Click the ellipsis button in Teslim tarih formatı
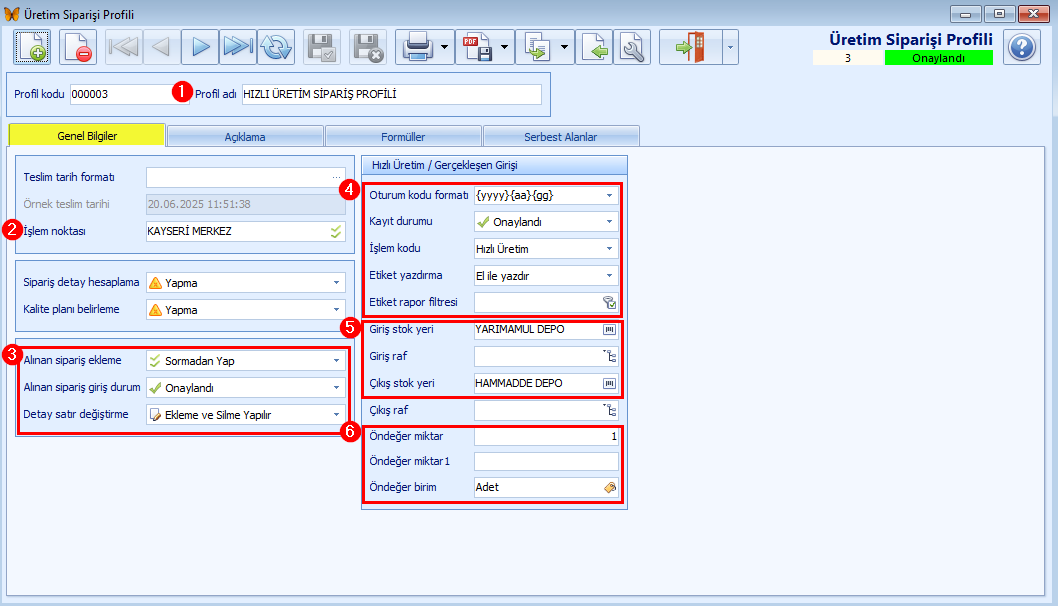Viewport: 1058px width, 606px height. click(336, 177)
